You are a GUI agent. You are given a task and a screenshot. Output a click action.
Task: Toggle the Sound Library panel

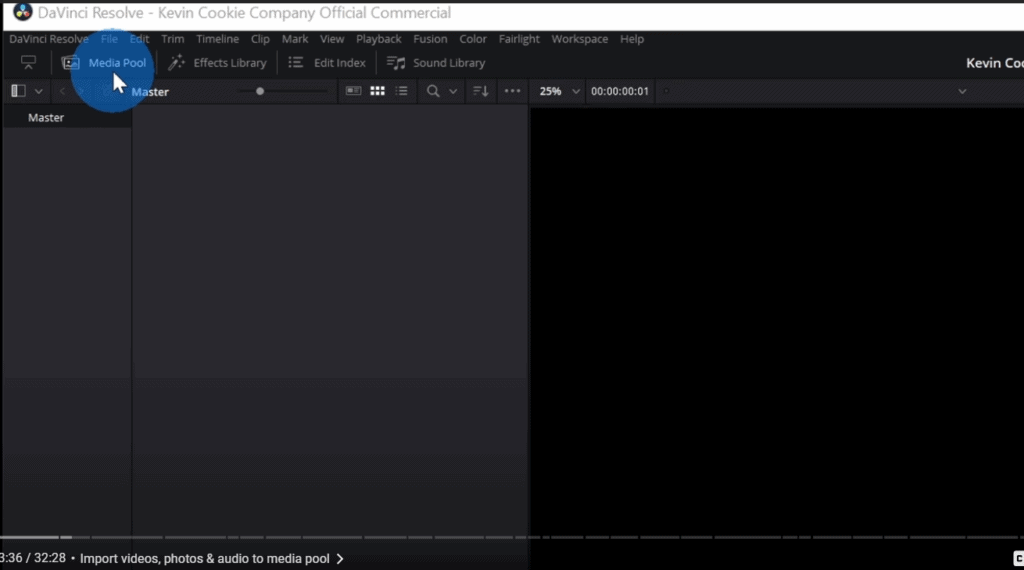[x=436, y=63]
